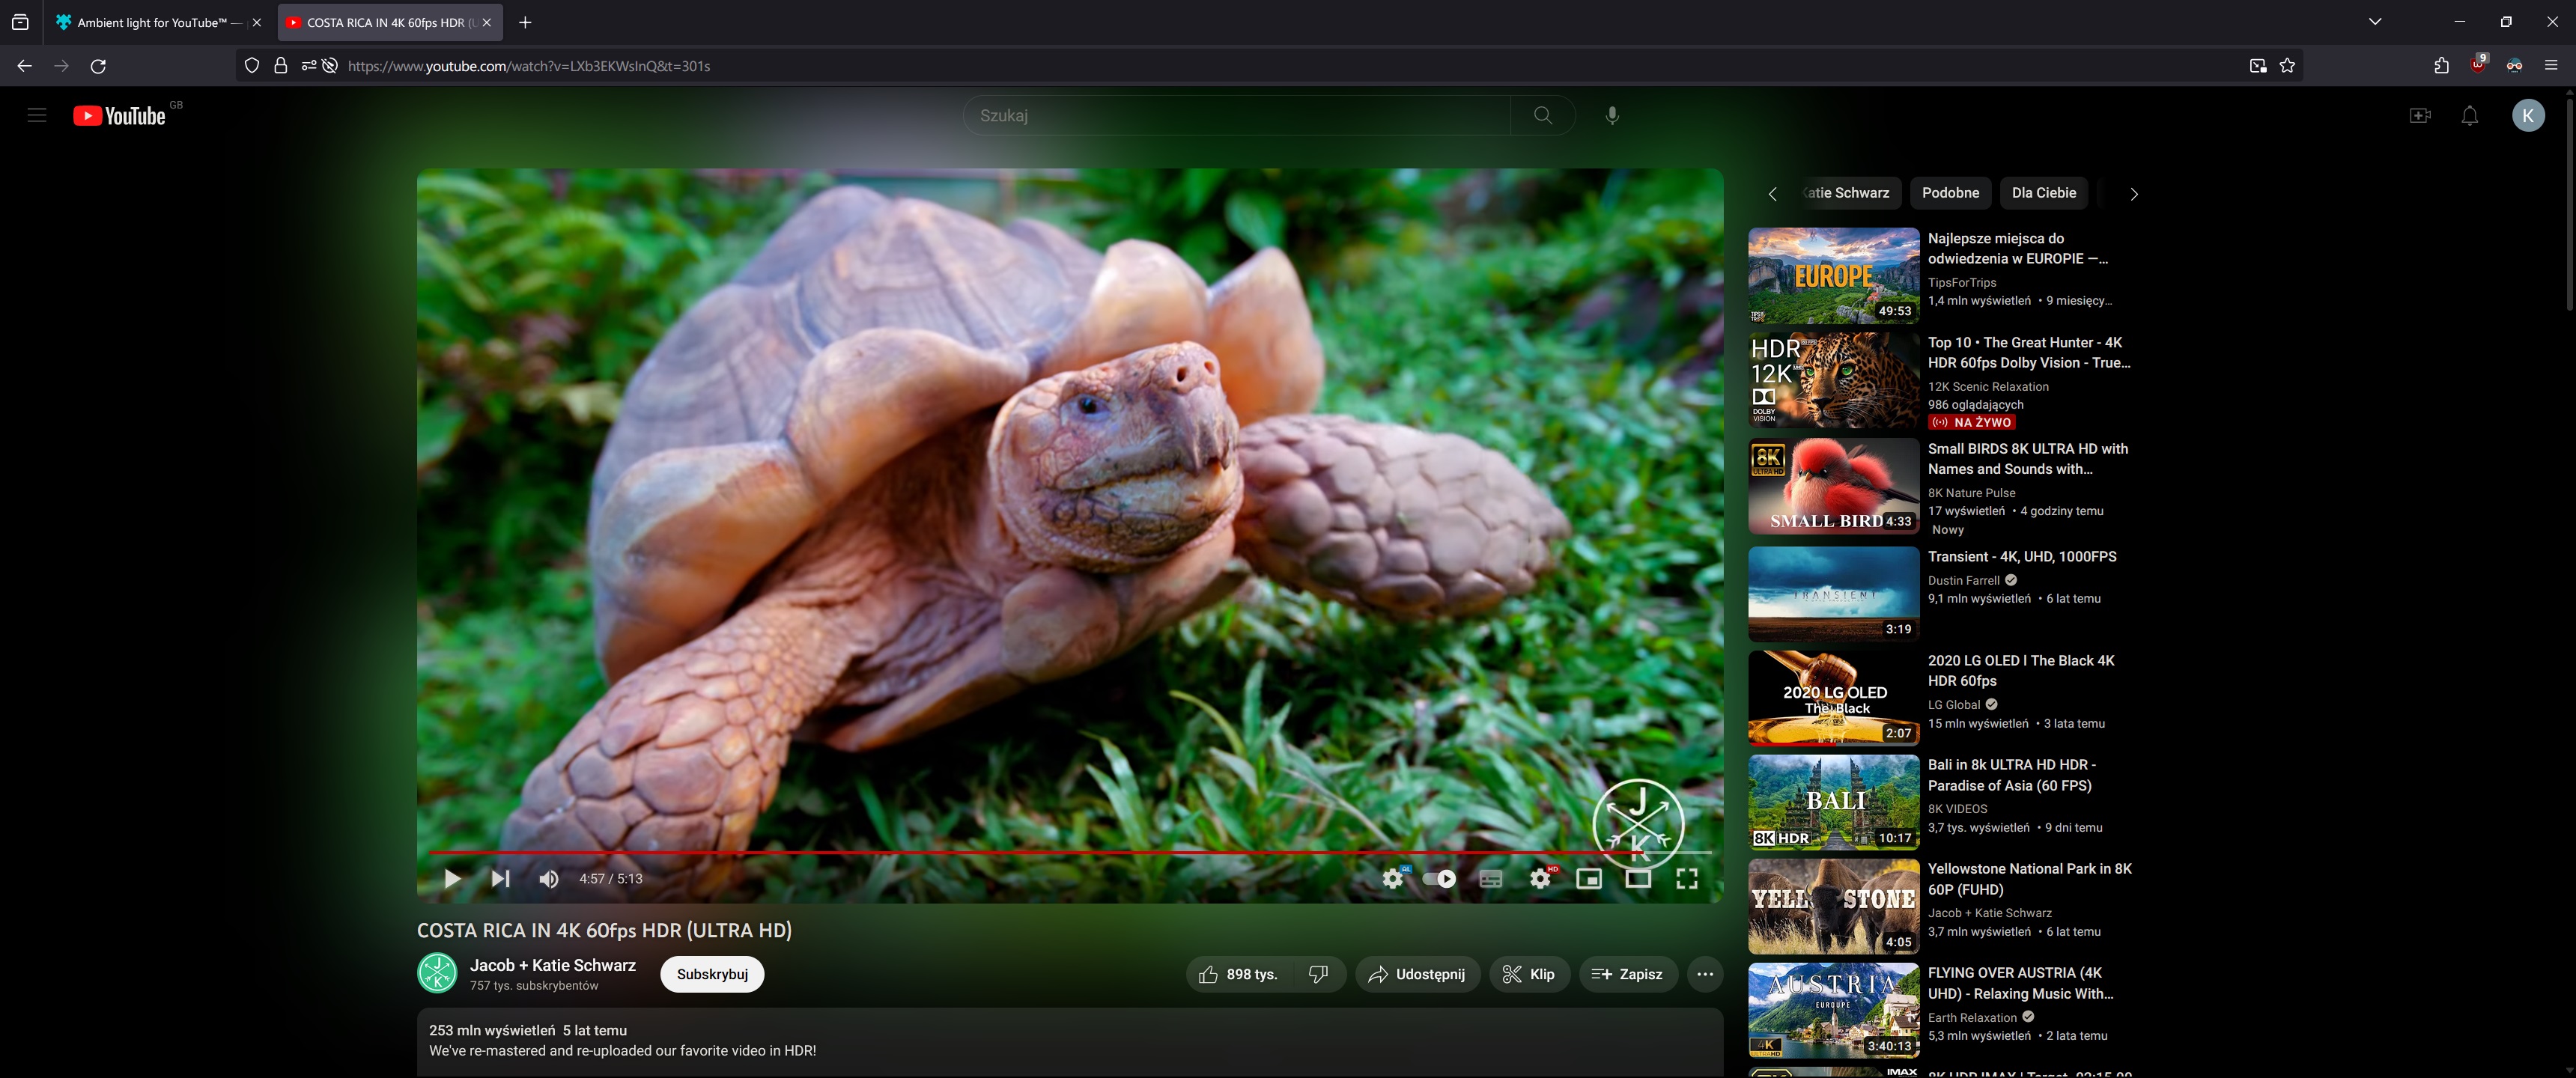Focus the Szukaj search field
Image resolution: width=2576 pixels, height=1078 pixels.
point(1235,116)
